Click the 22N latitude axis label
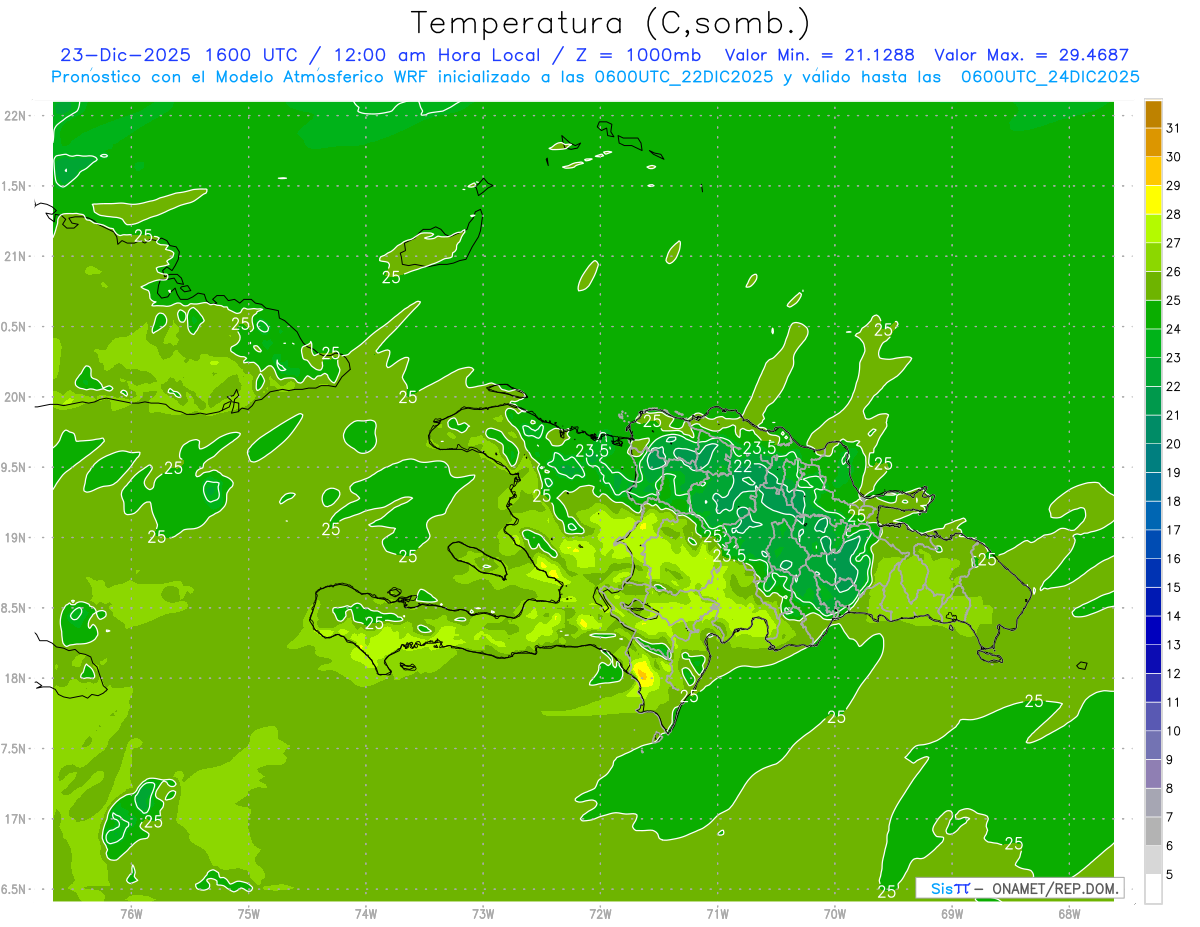 tap(16, 116)
